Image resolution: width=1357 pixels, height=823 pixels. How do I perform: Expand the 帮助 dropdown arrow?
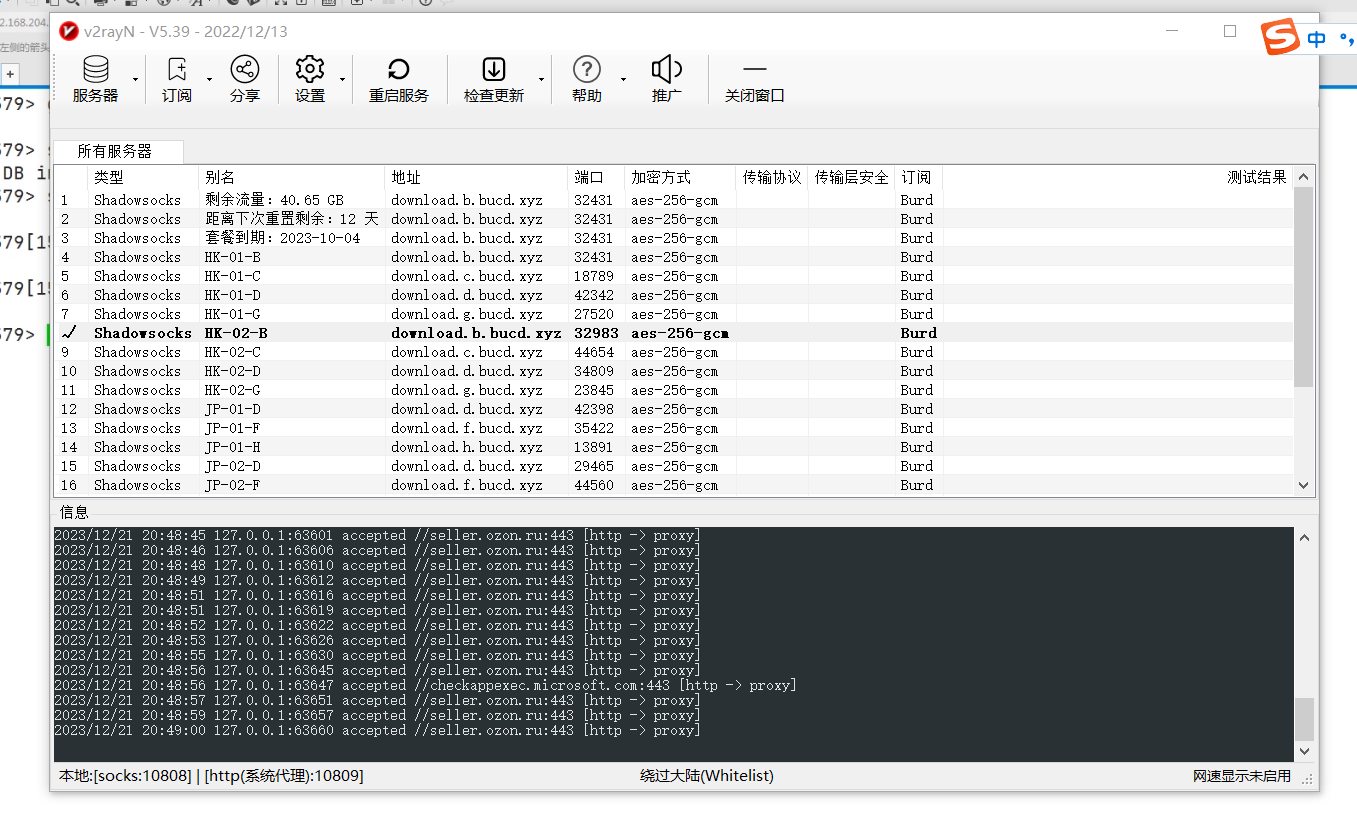coord(623,79)
